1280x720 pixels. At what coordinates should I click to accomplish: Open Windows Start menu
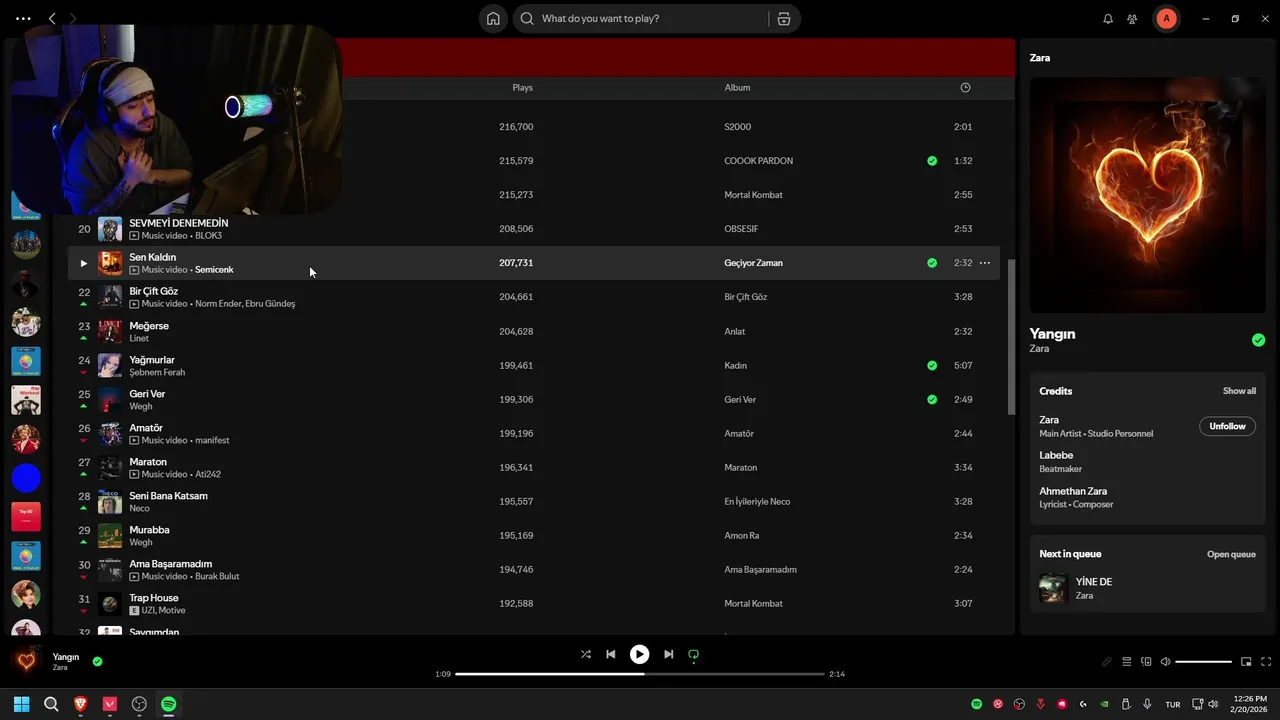coord(21,704)
